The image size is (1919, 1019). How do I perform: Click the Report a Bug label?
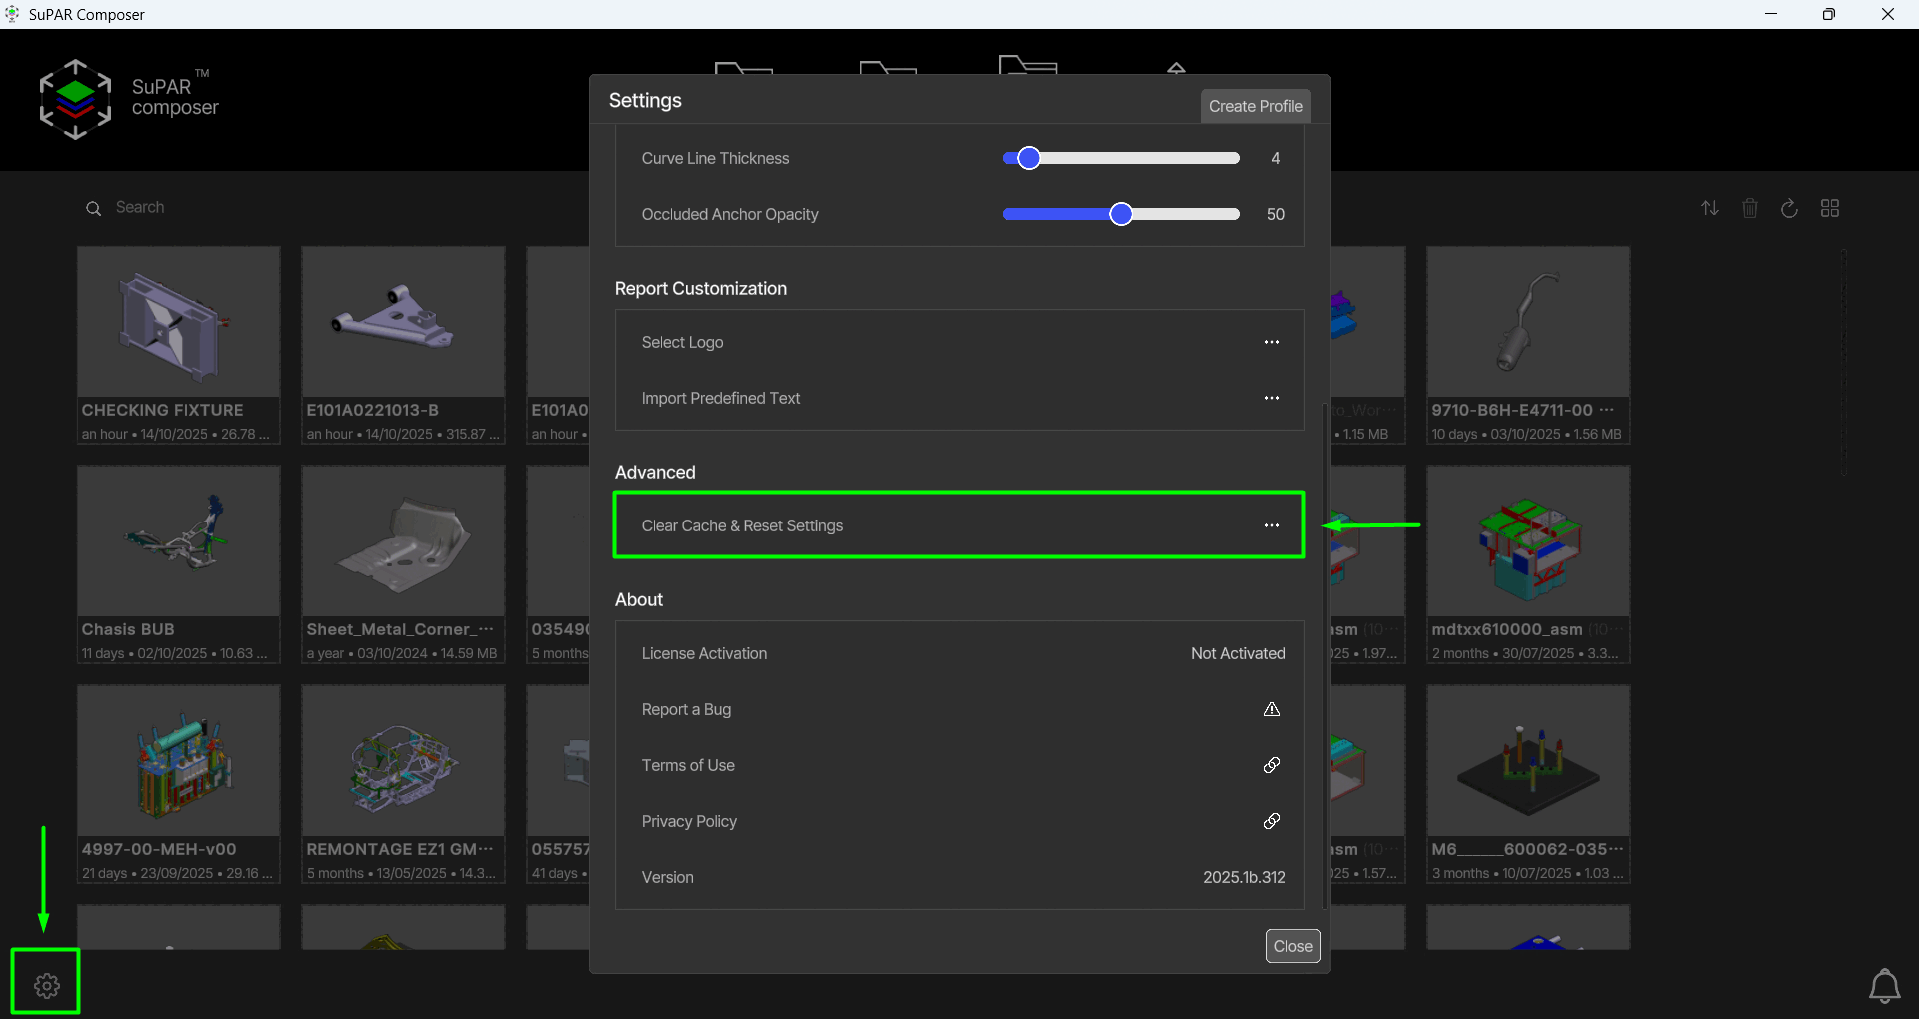pyautogui.click(x=686, y=709)
